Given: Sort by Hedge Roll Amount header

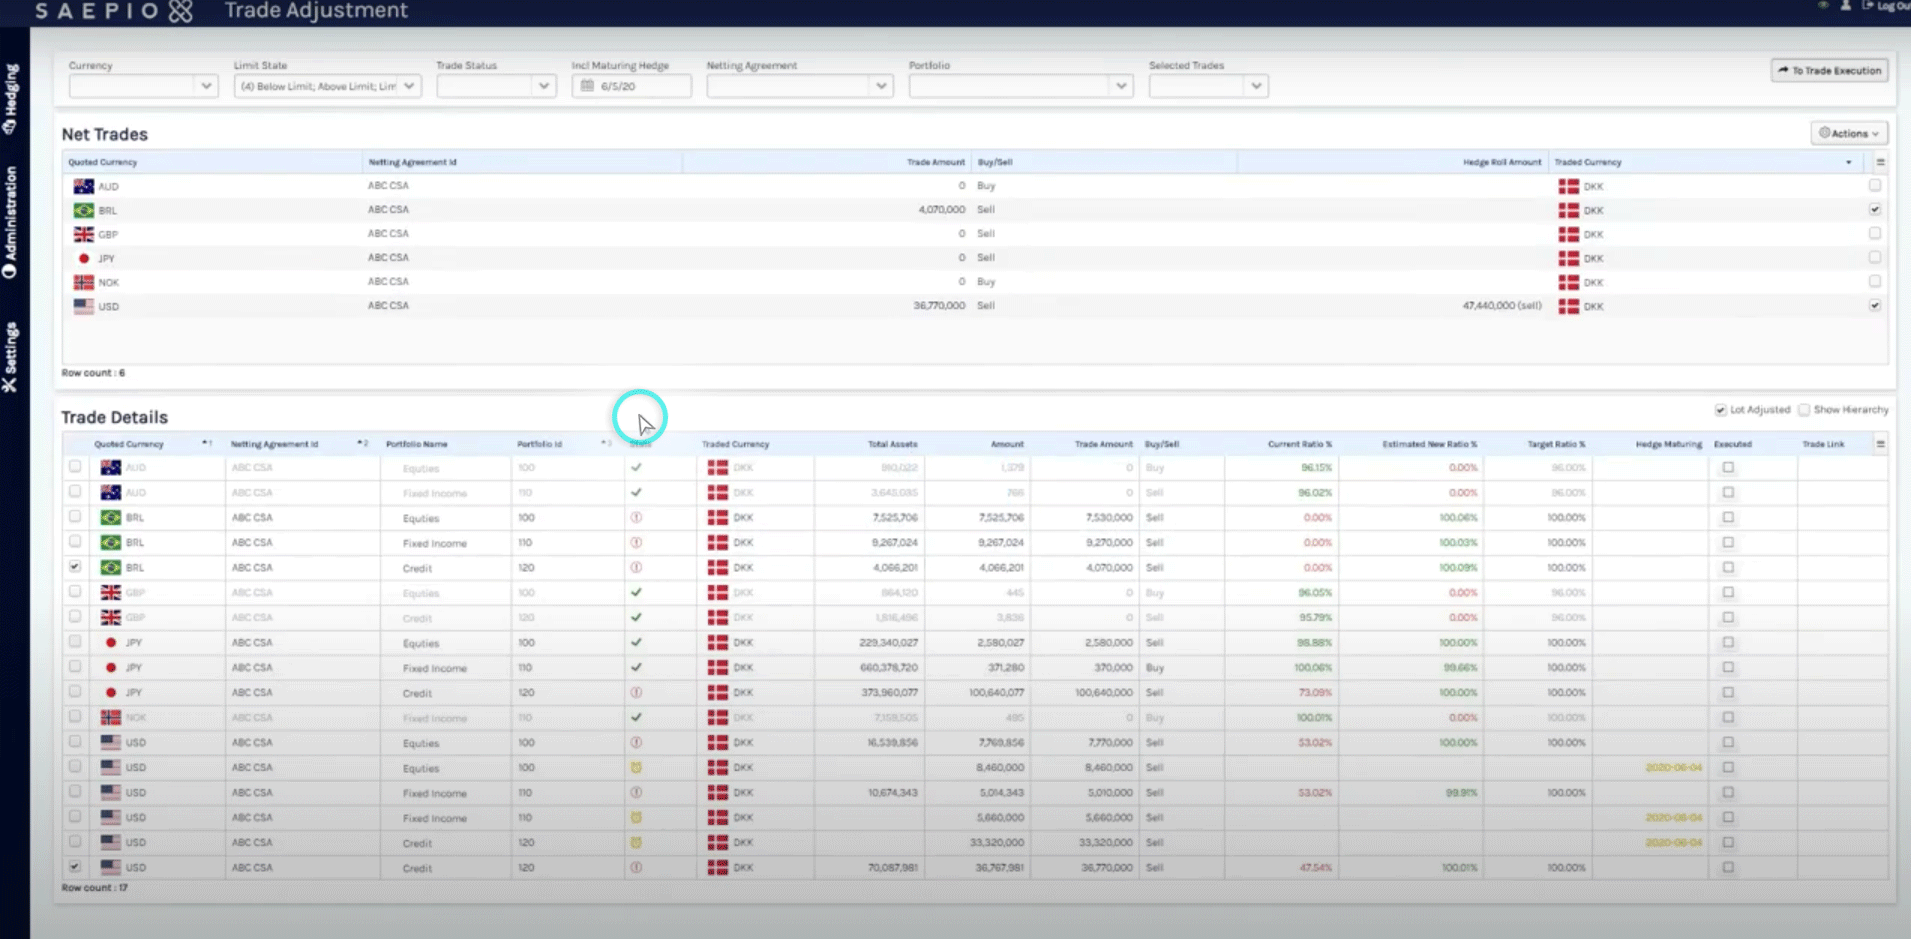Looking at the screenshot, I should pos(1502,162).
